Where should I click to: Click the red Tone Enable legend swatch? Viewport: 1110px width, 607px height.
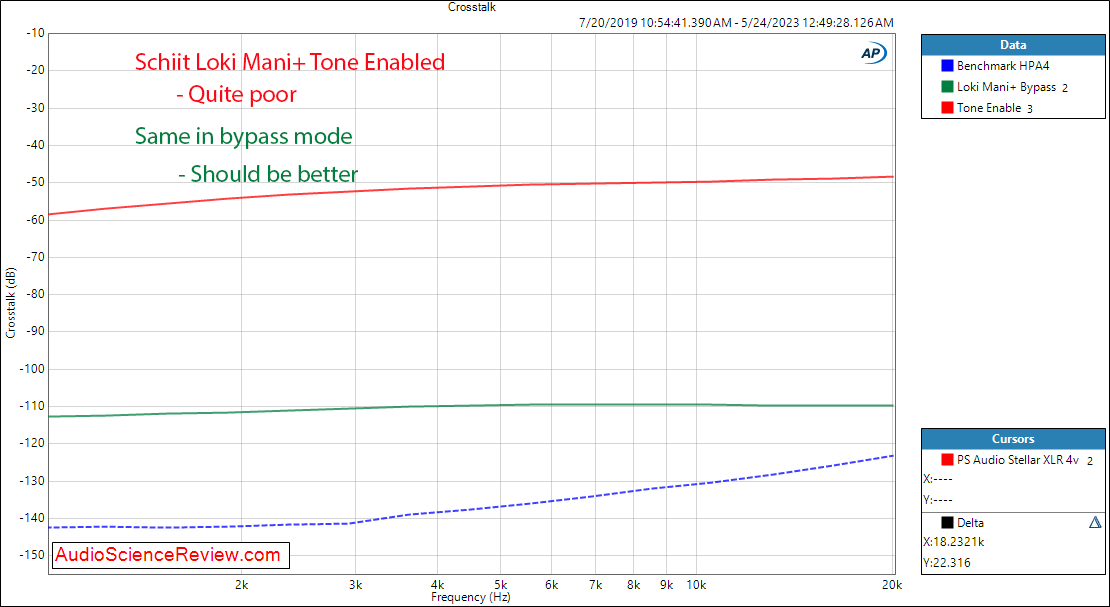click(946, 108)
